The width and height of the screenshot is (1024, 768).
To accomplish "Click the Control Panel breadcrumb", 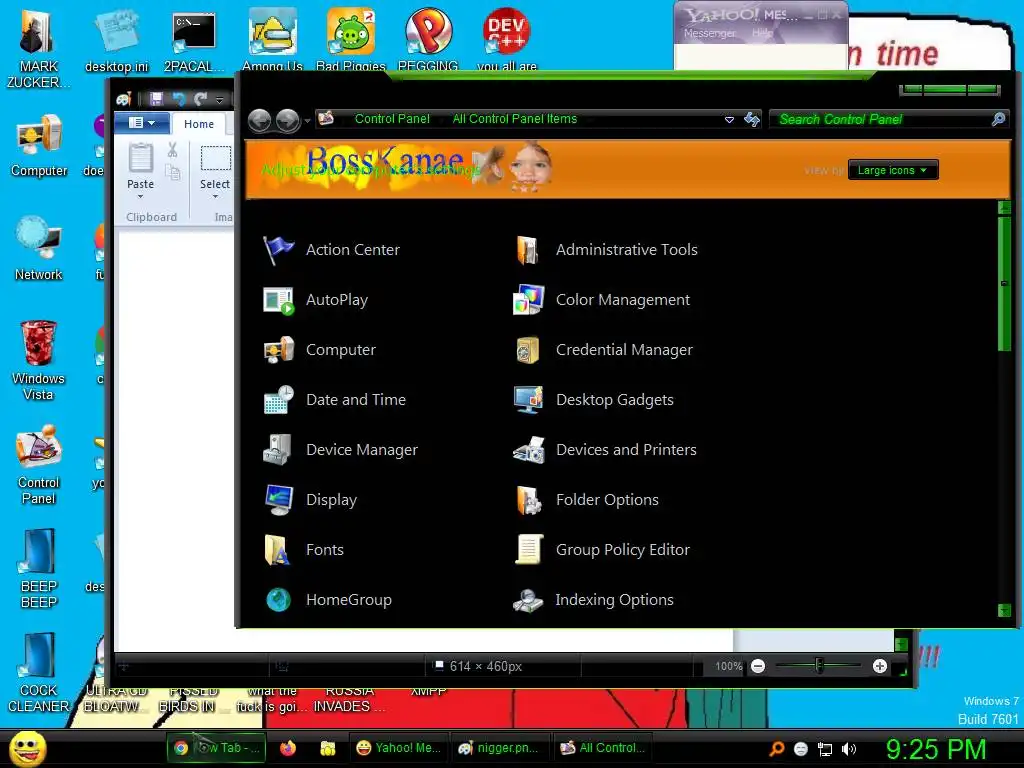I will (392, 119).
